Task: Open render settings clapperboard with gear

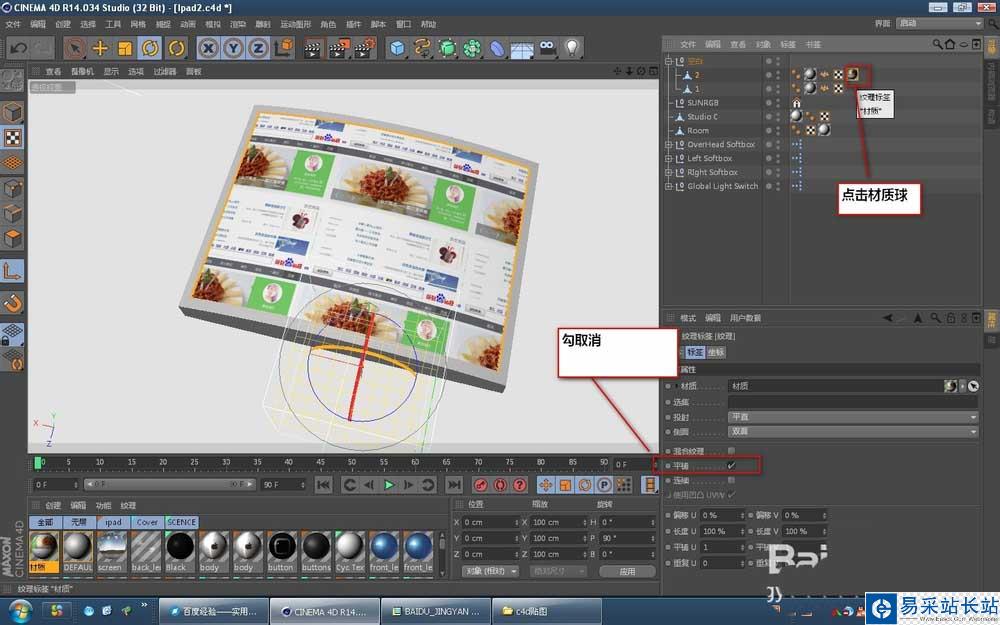Action: (365, 48)
